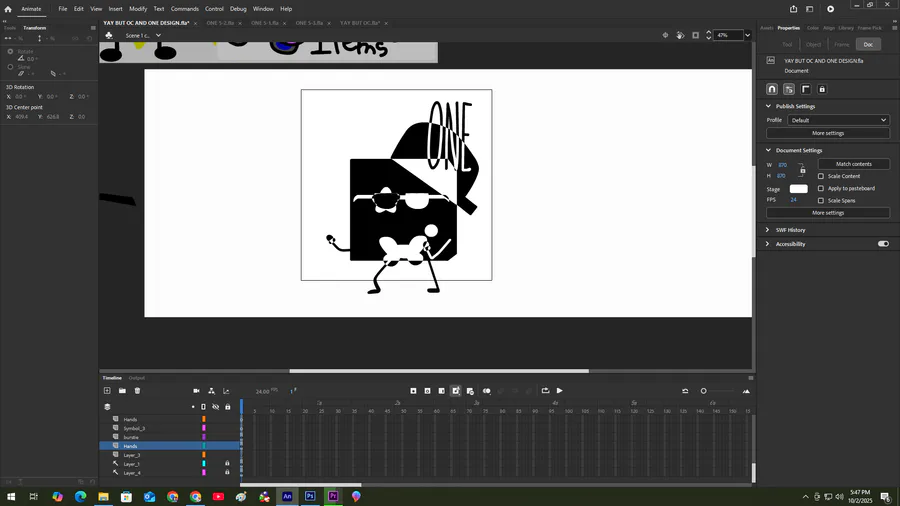Open the workspace switcher icon at the top right
Screen dimensions: 900x506
810,9
